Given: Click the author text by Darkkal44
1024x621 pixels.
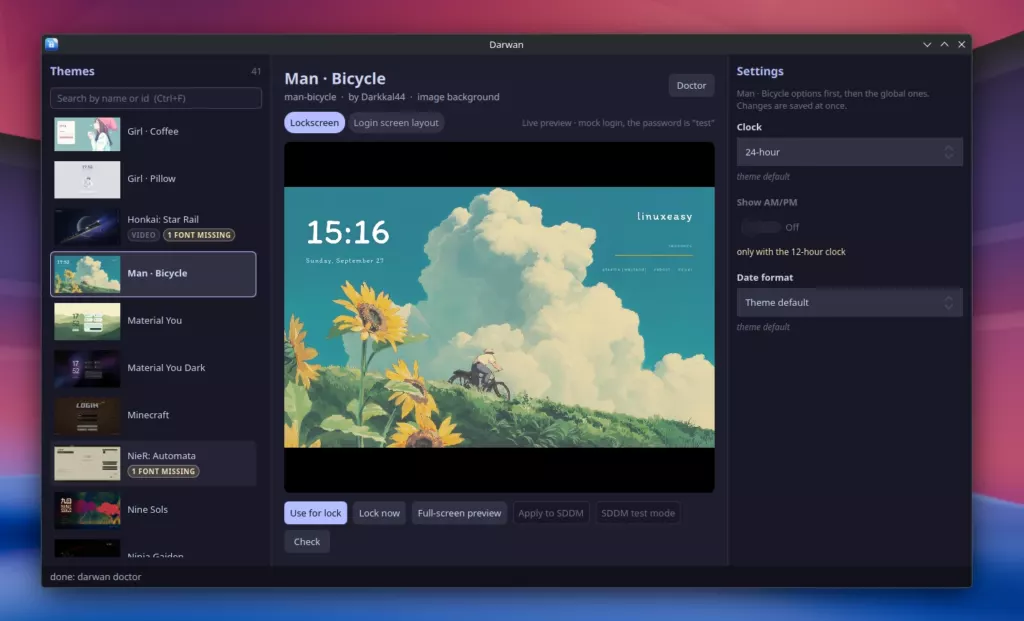Looking at the screenshot, I should 377,97.
